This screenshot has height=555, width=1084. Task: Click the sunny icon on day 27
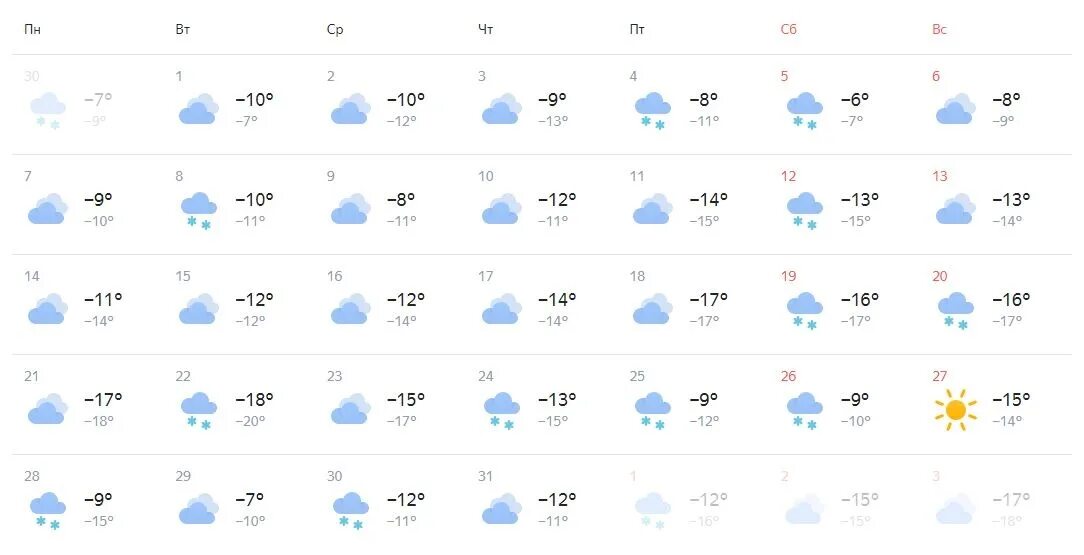955,409
